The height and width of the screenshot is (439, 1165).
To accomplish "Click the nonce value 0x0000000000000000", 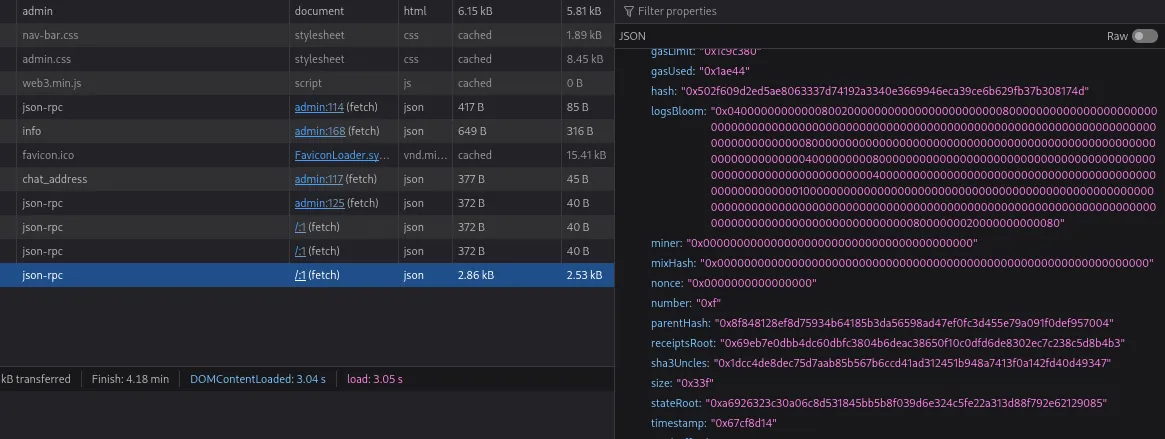I will pyautogui.click(x=751, y=283).
